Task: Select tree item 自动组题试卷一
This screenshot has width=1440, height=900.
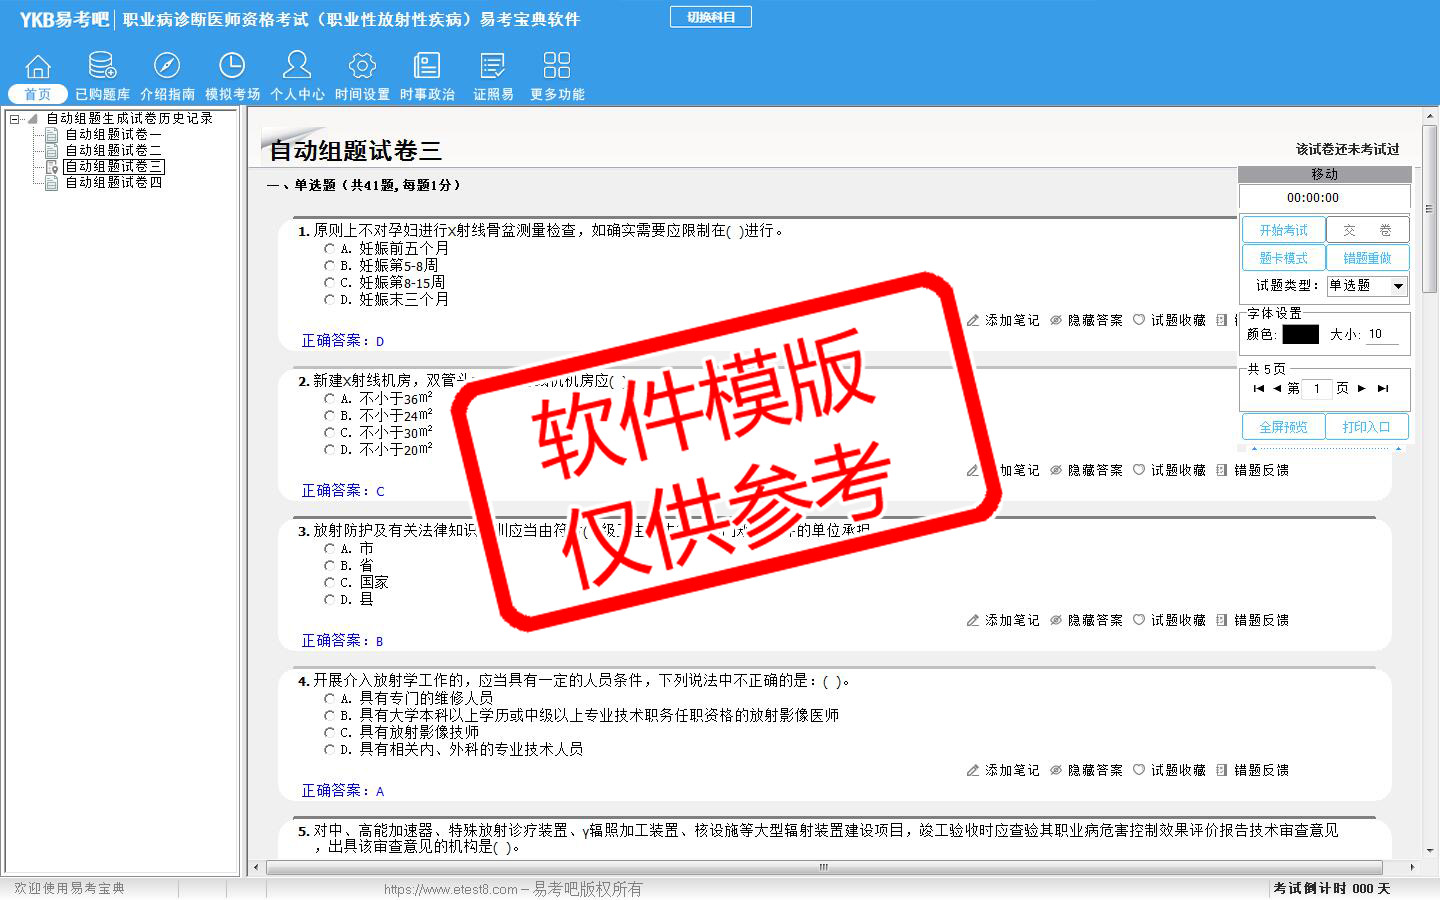Action: (113, 134)
